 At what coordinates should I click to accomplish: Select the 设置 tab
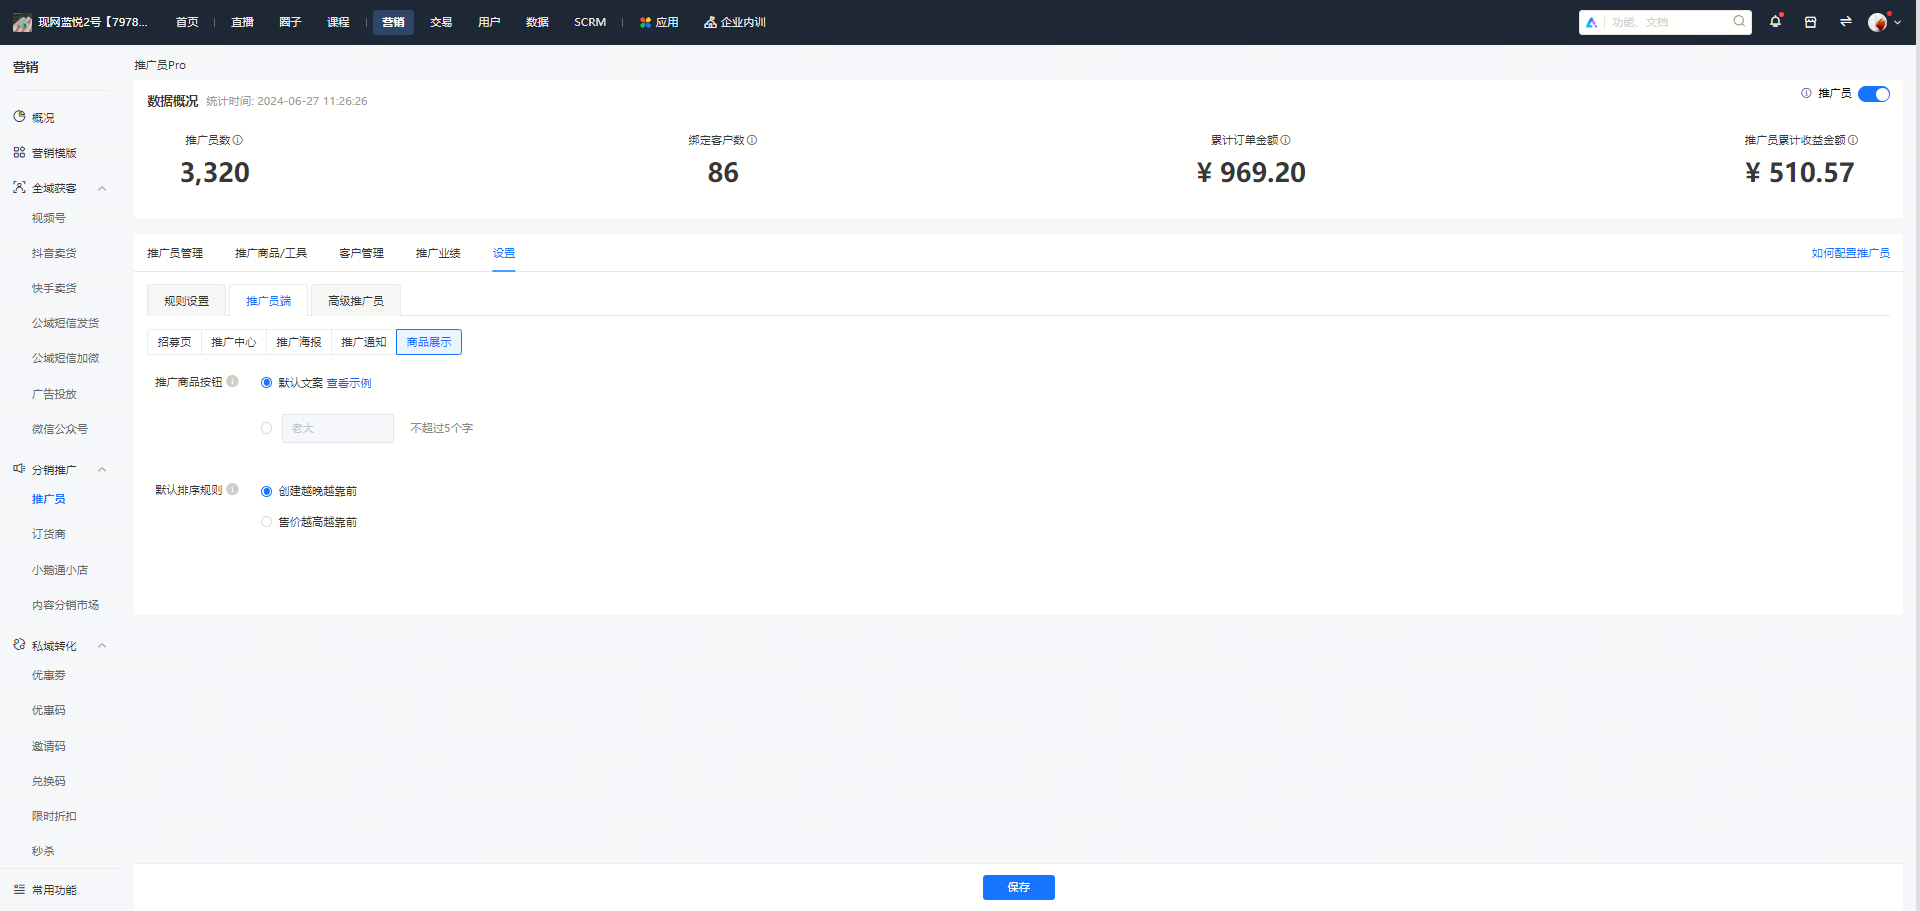[504, 253]
